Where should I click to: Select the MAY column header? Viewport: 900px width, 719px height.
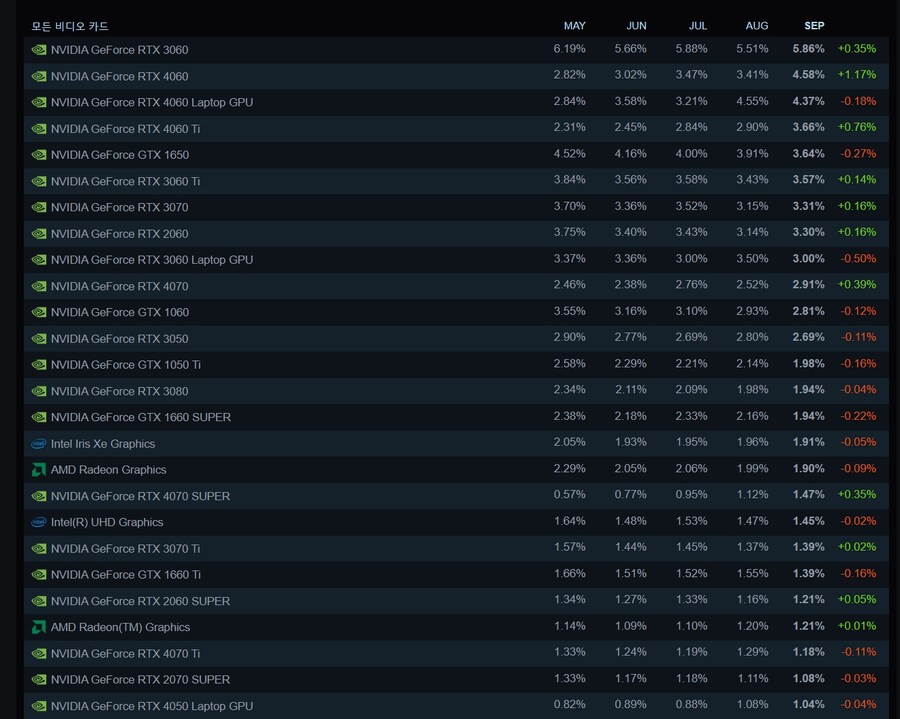[575, 26]
